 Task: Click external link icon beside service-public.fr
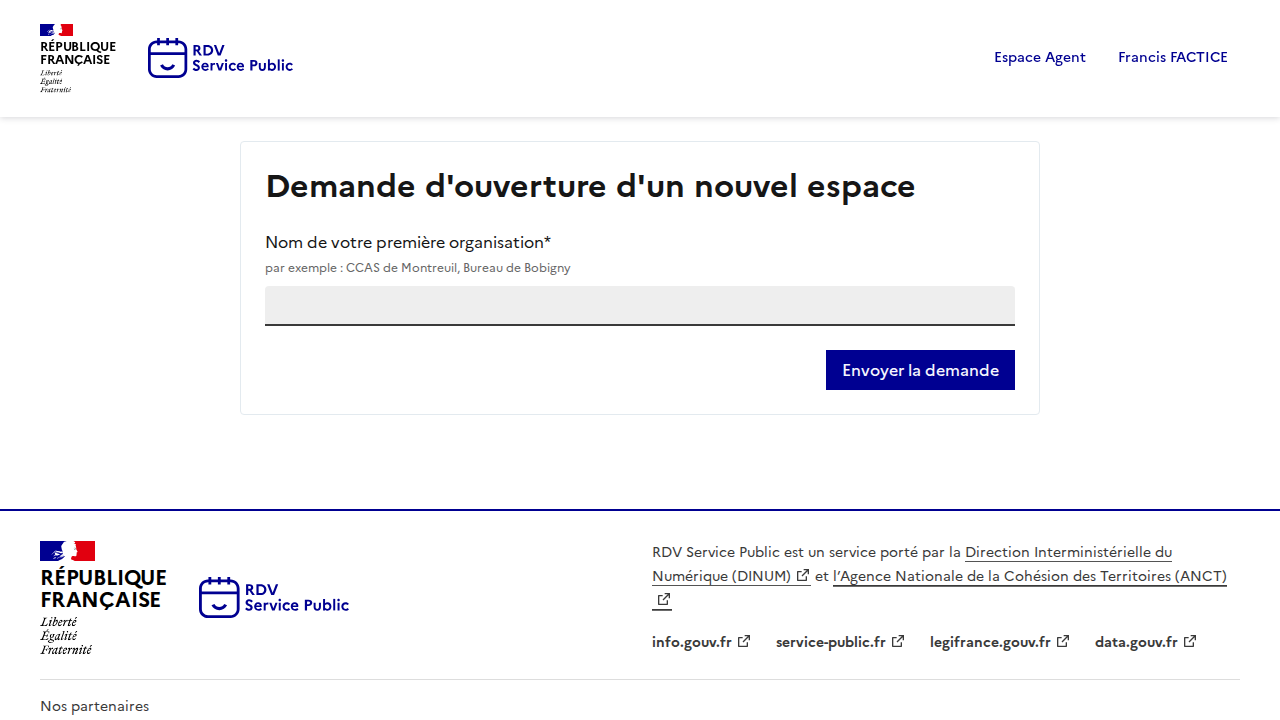[x=898, y=642]
